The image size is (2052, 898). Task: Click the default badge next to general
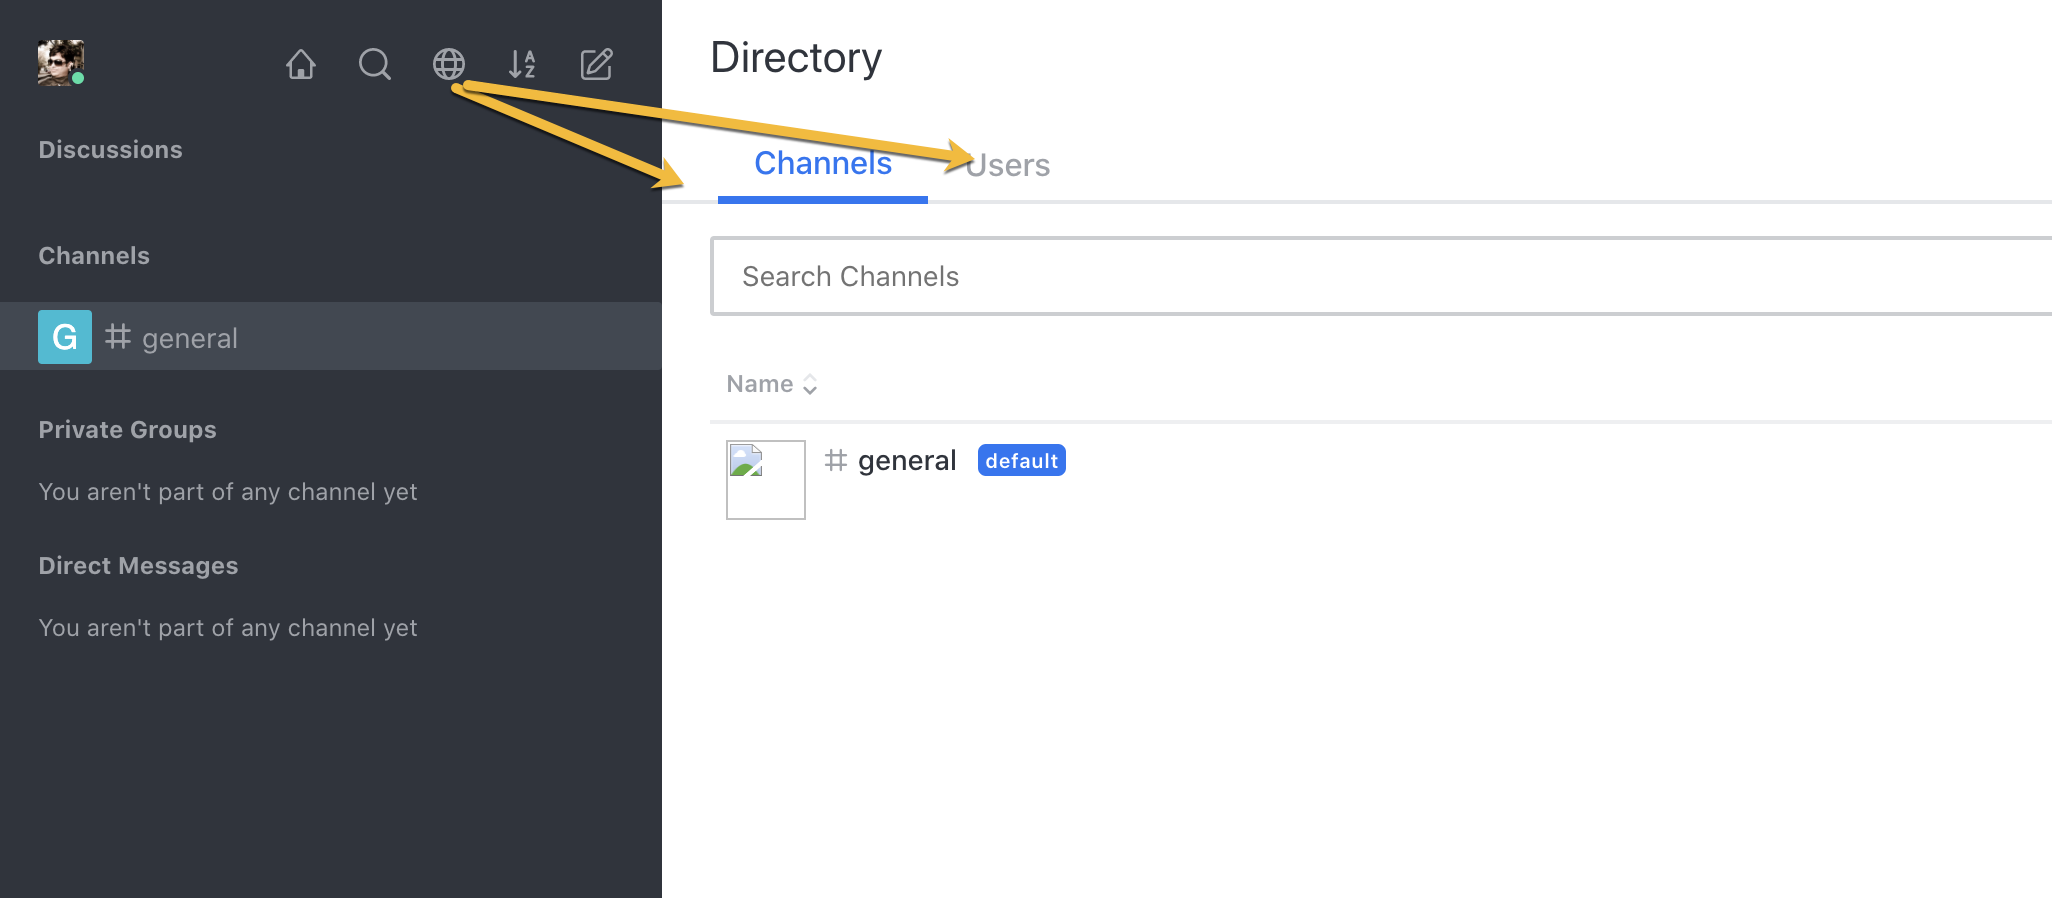coord(1021,461)
